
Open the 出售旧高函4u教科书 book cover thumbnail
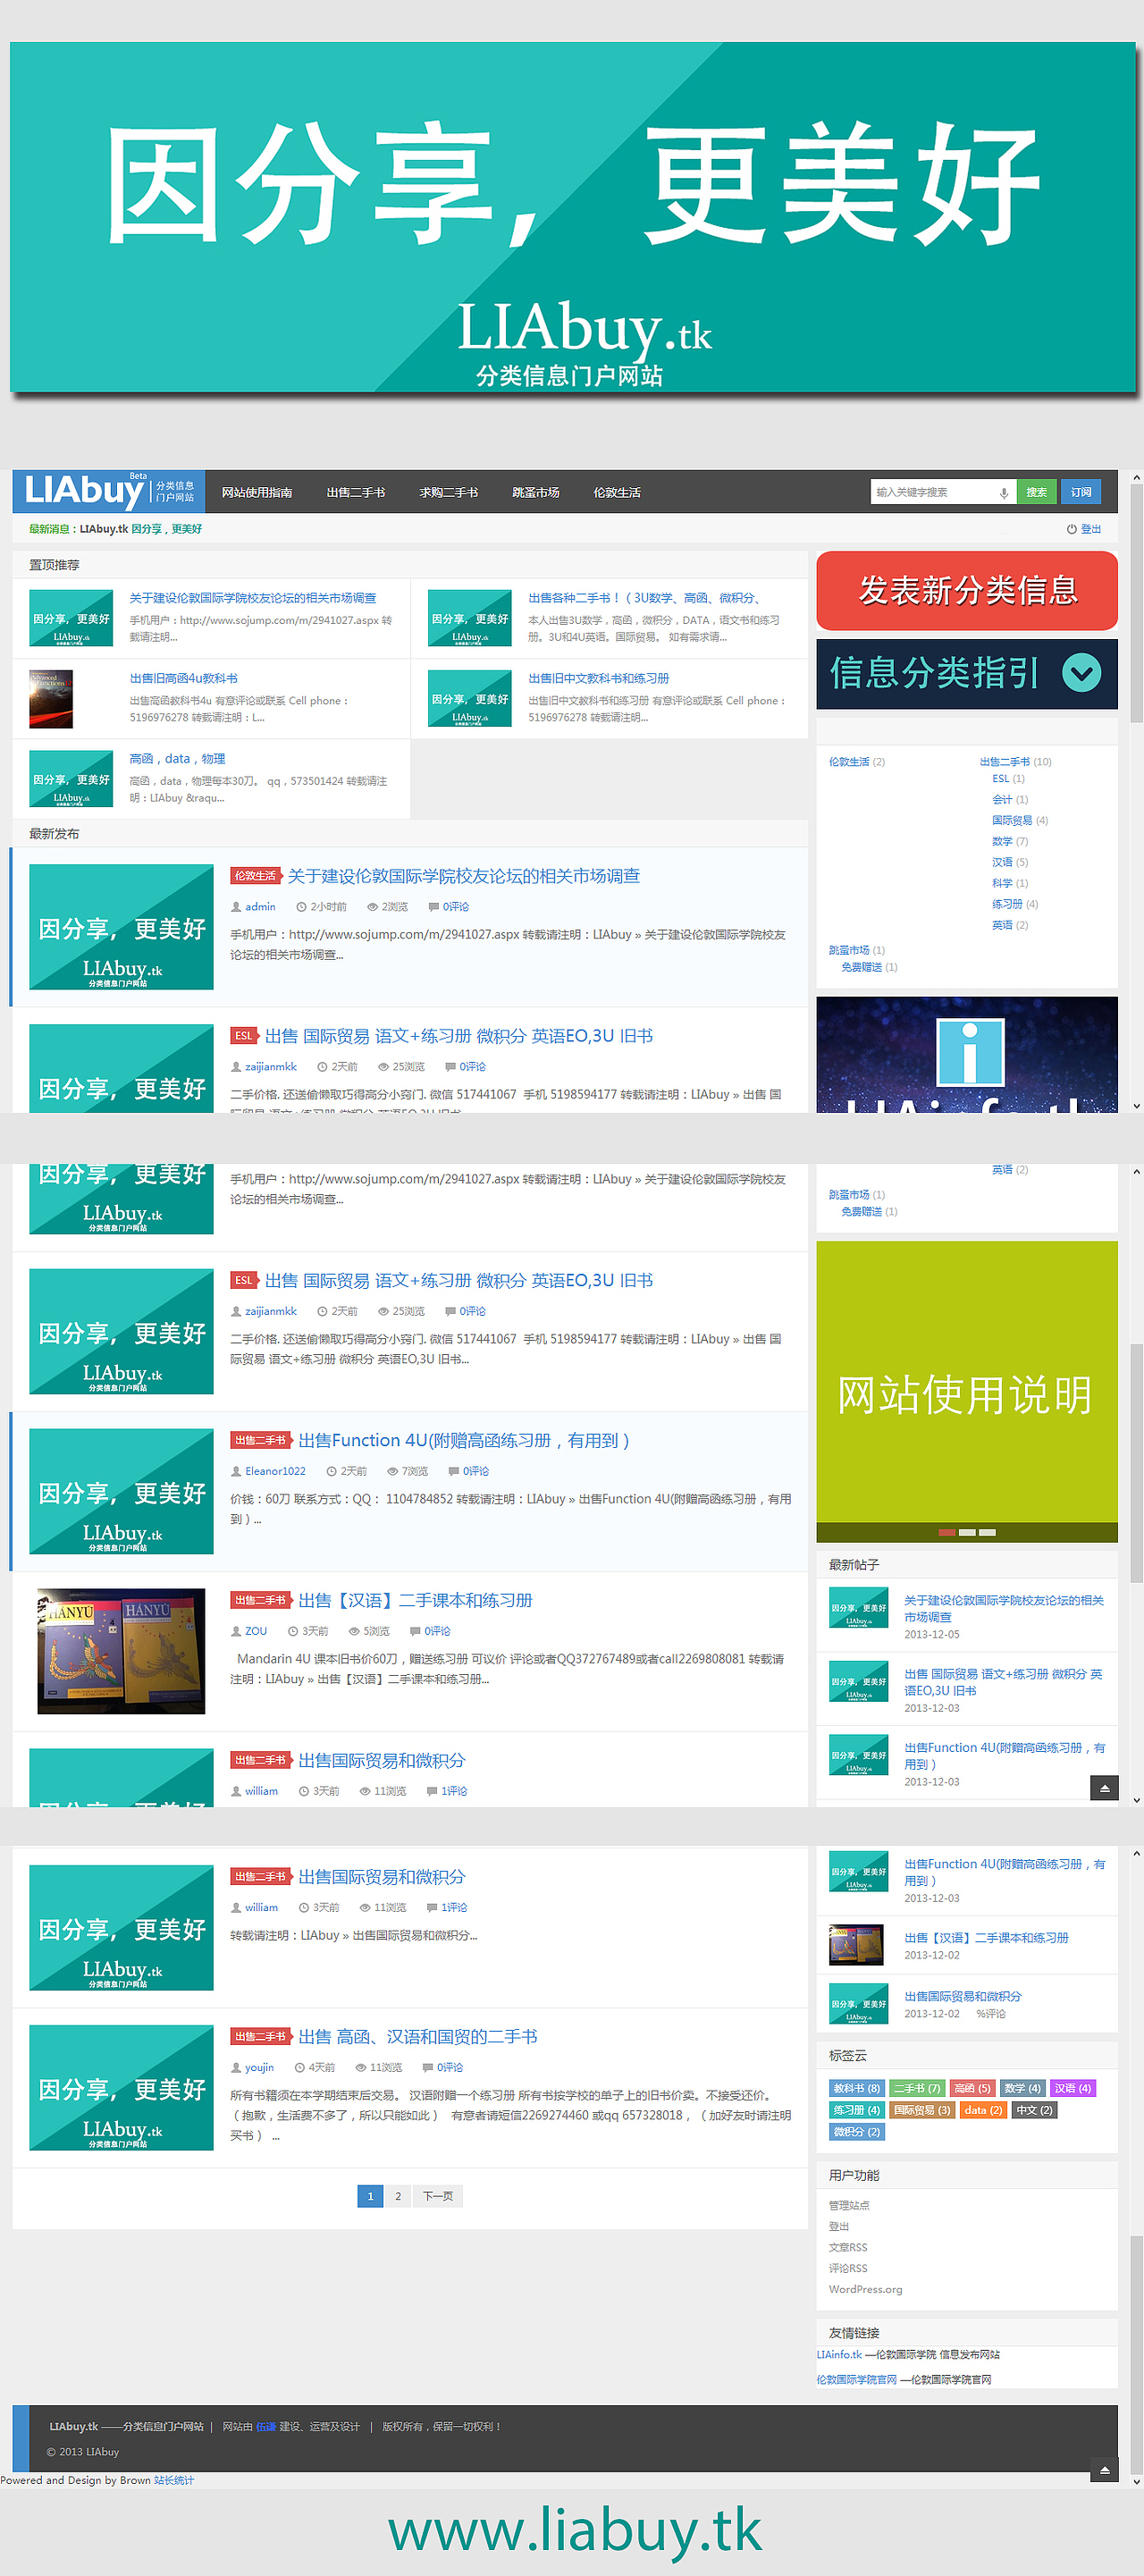(51, 699)
